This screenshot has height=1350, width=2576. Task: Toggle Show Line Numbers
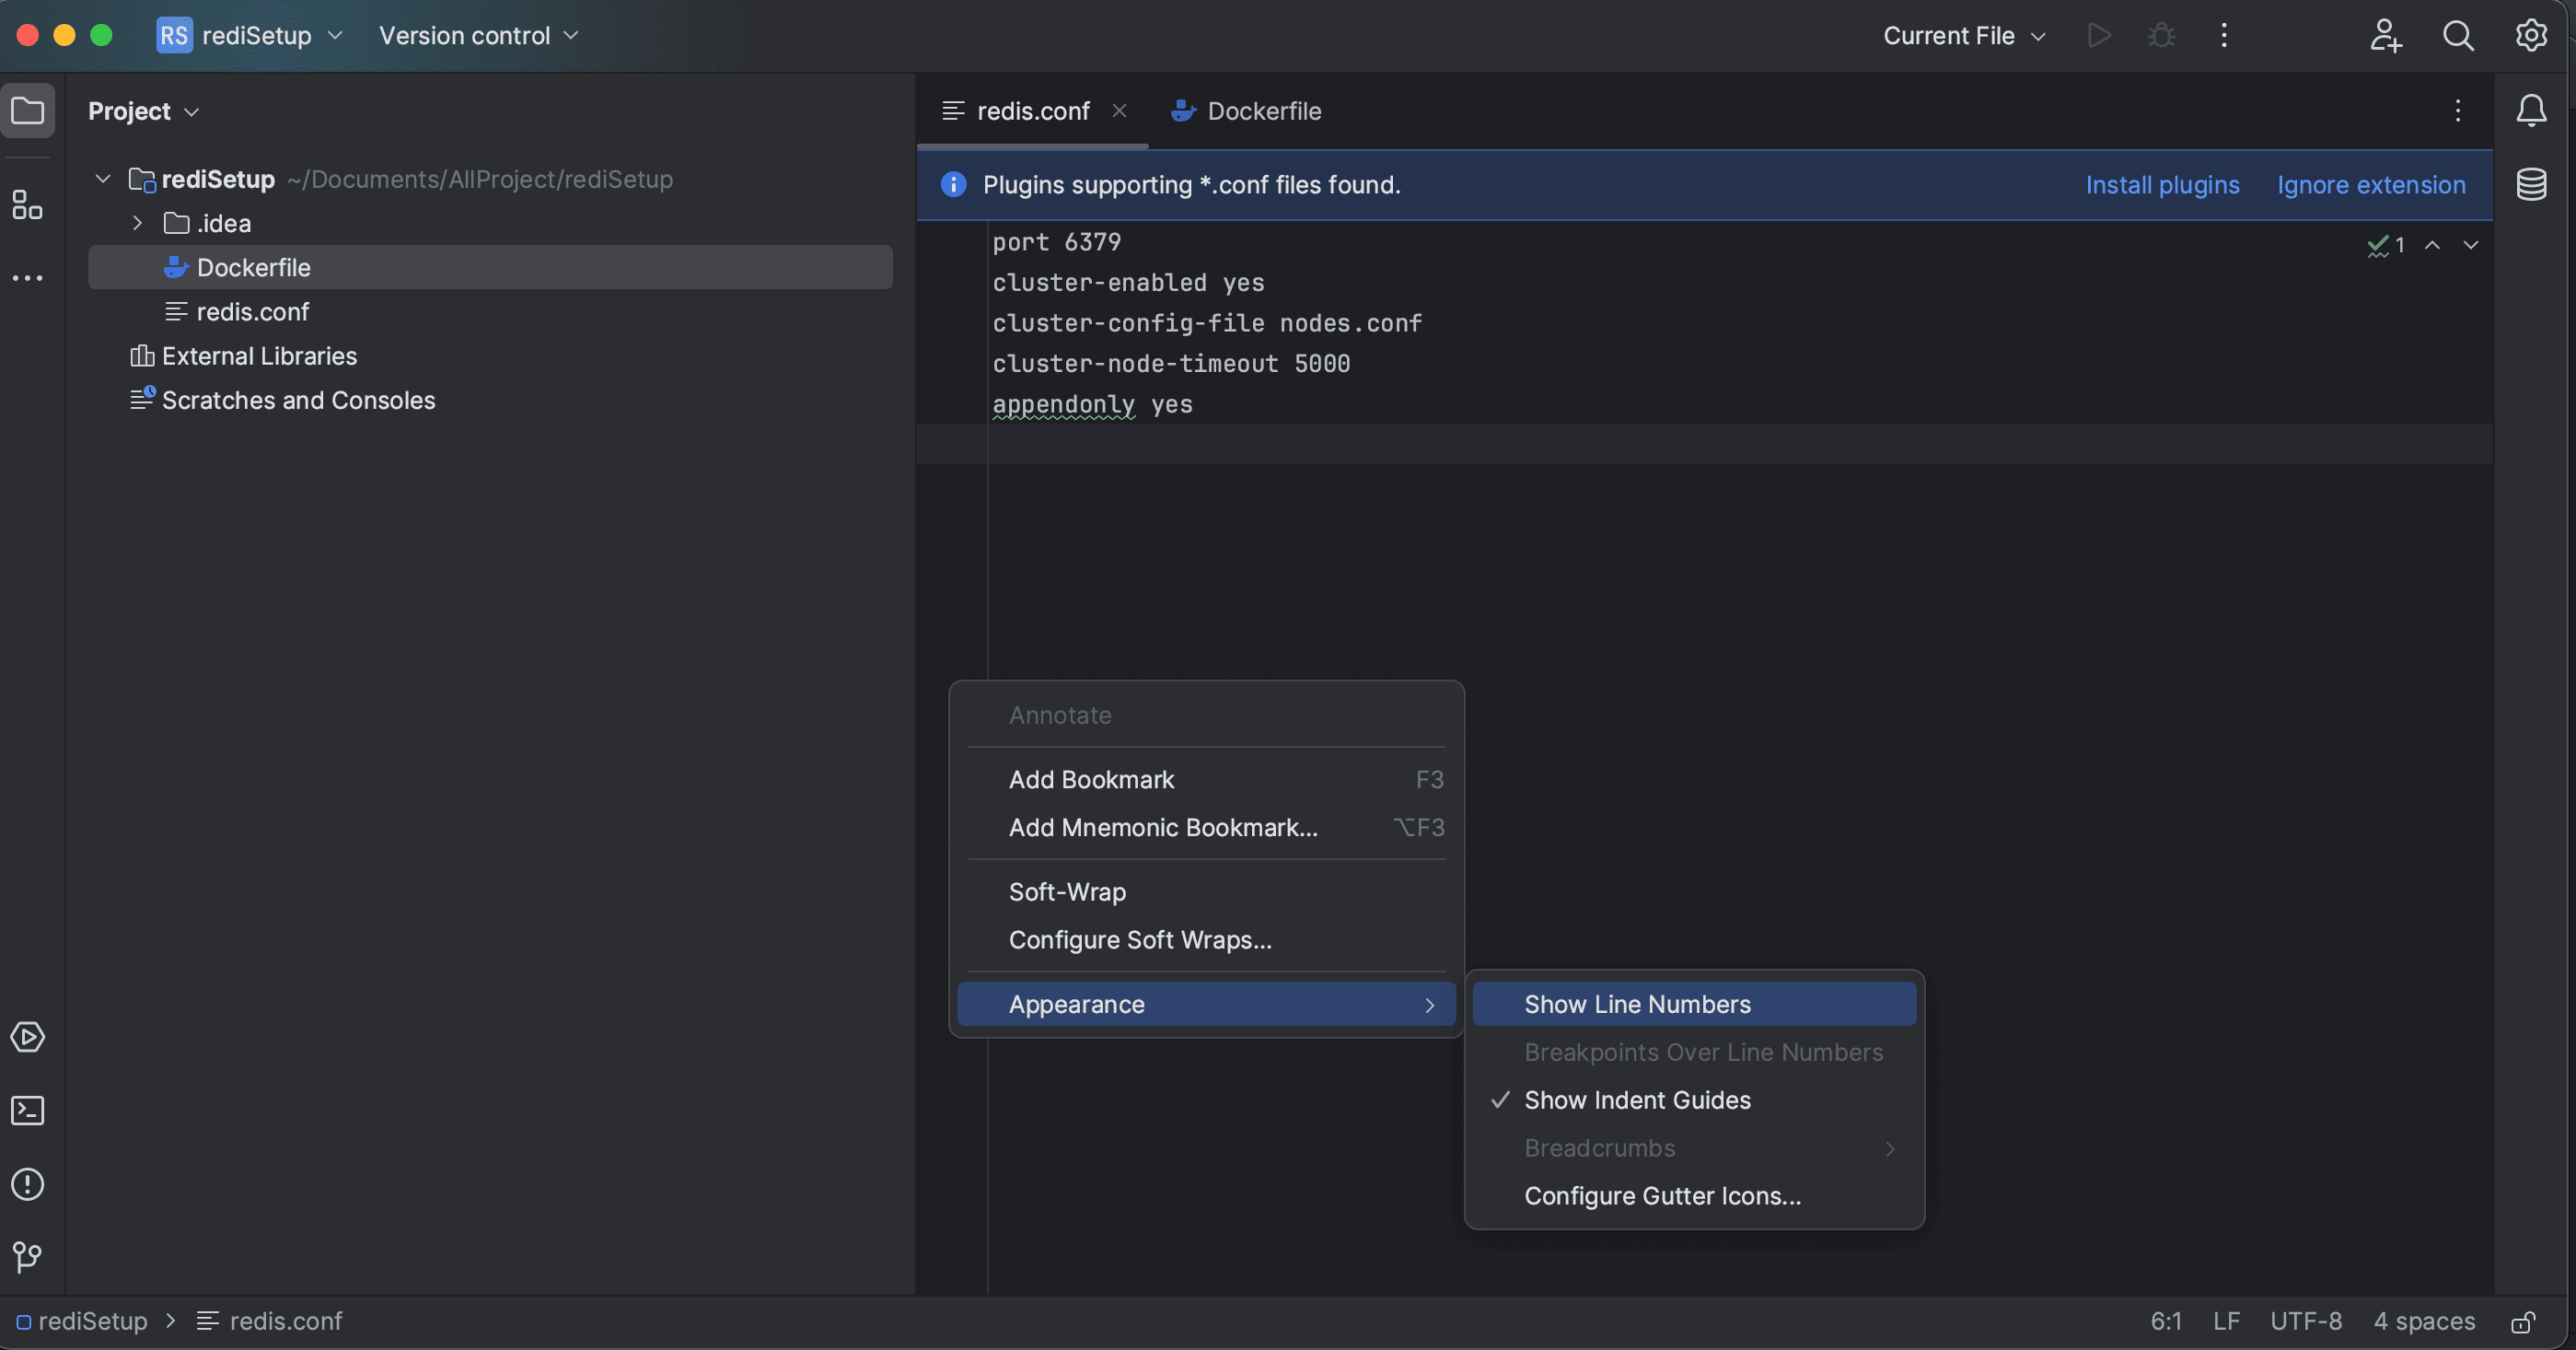click(x=1694, y=1004)
